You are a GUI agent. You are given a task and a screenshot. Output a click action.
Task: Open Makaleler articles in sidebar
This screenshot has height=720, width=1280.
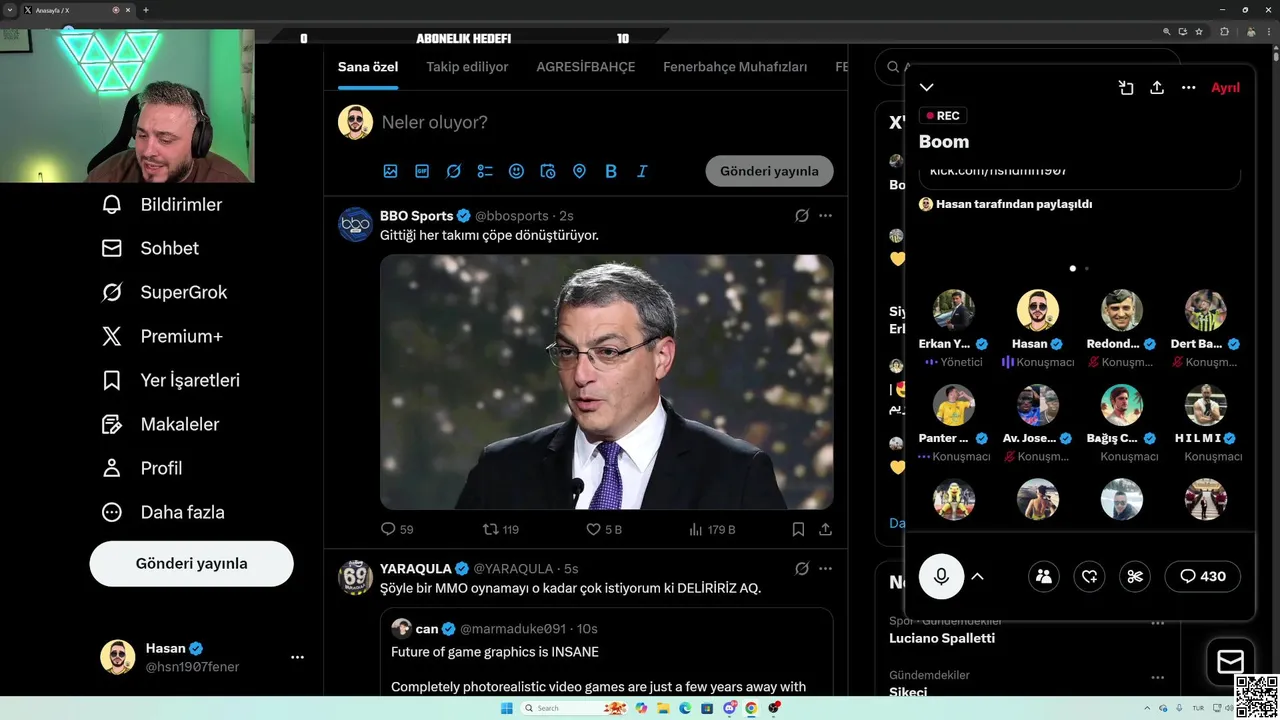tap(160, 424)
